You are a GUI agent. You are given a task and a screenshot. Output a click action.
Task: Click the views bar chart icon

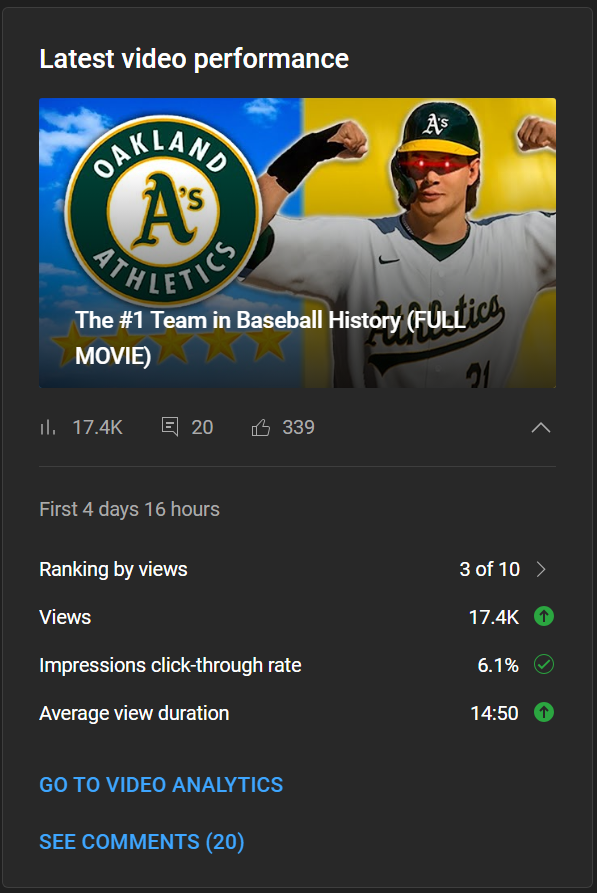coord(48,427)
